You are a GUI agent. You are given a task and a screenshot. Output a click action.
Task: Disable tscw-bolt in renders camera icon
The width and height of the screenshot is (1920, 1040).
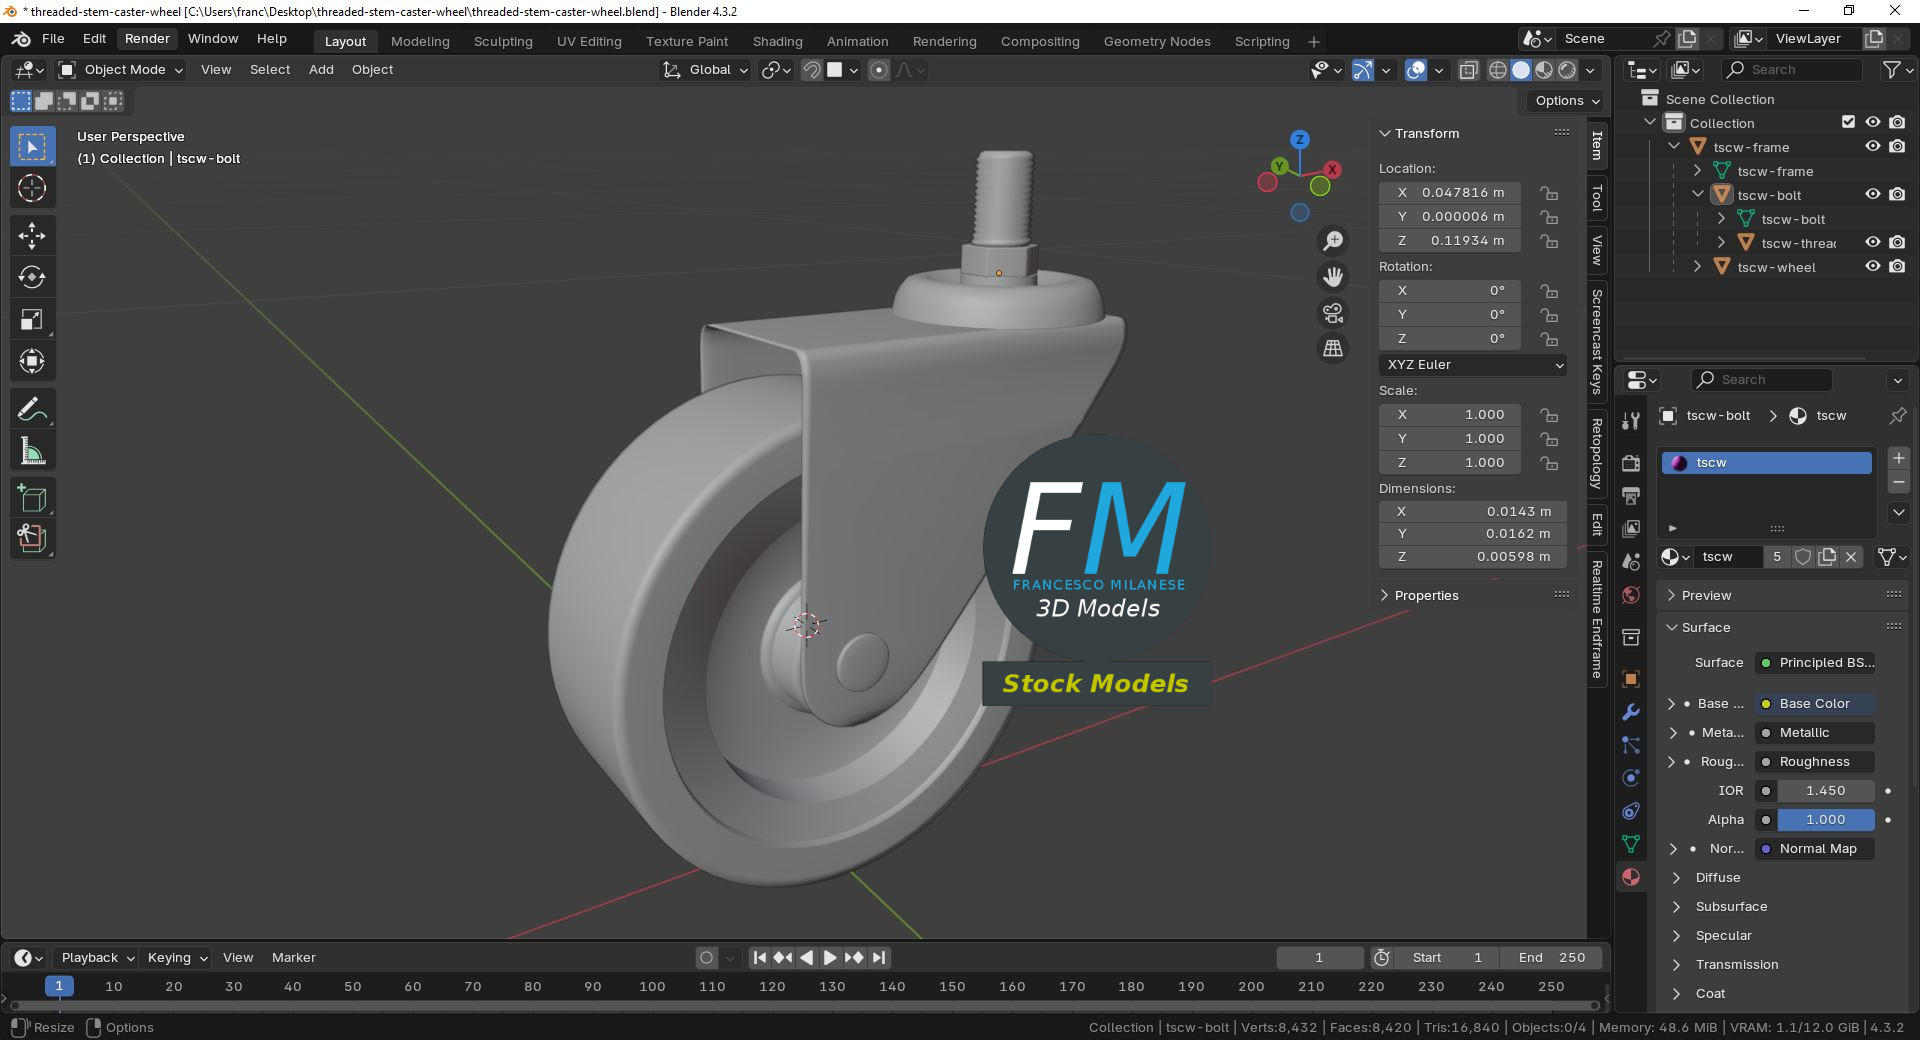point(1897,195)
